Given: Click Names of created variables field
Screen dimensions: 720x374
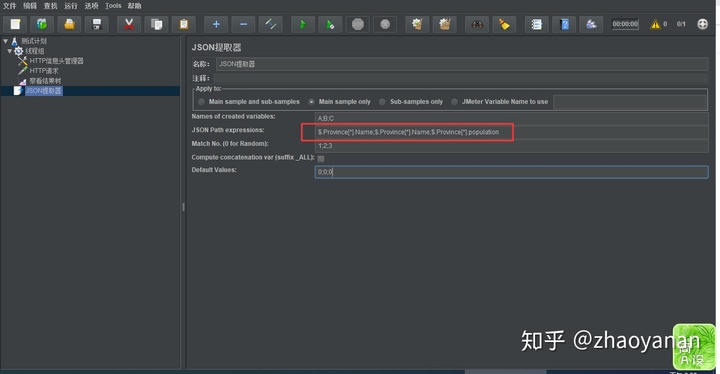Looking at the screenshot, I should (511, 118).
